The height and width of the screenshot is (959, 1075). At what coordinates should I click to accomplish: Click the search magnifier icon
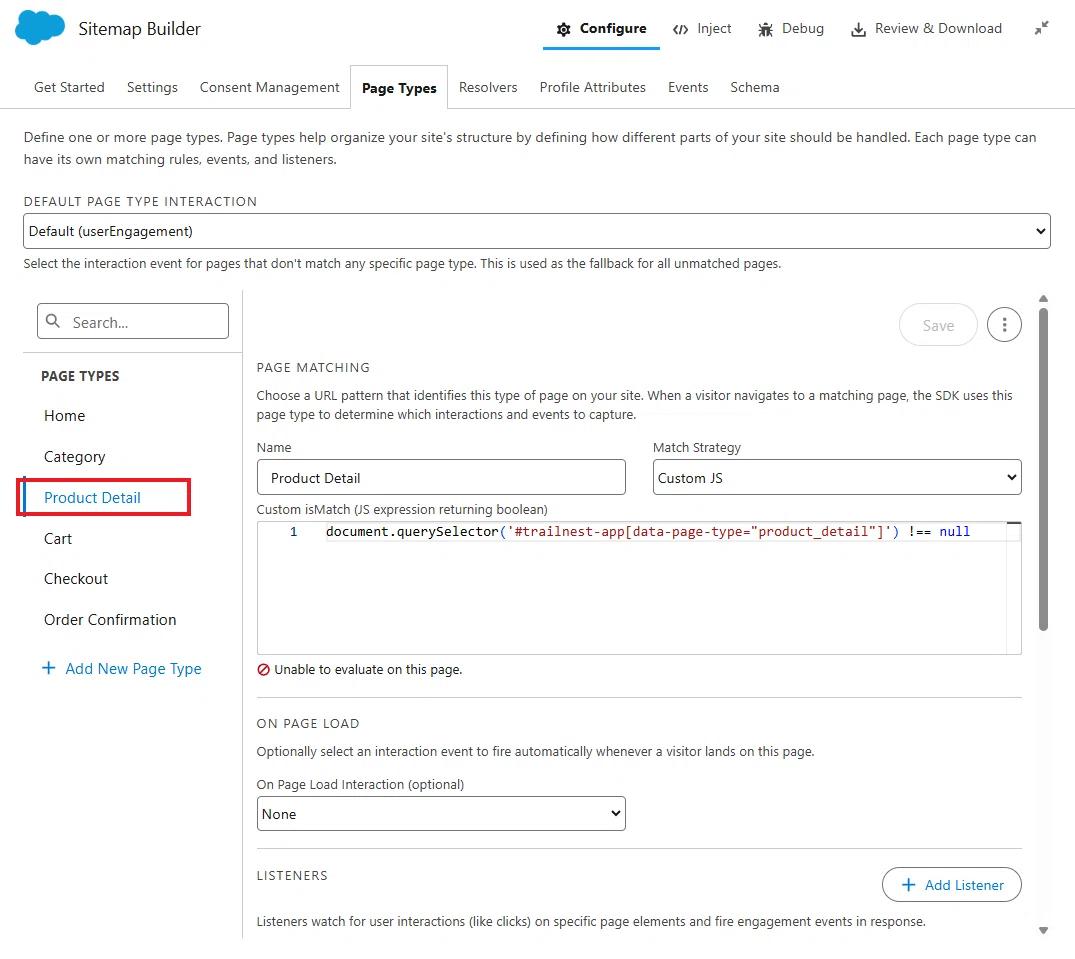pos(53,321)
